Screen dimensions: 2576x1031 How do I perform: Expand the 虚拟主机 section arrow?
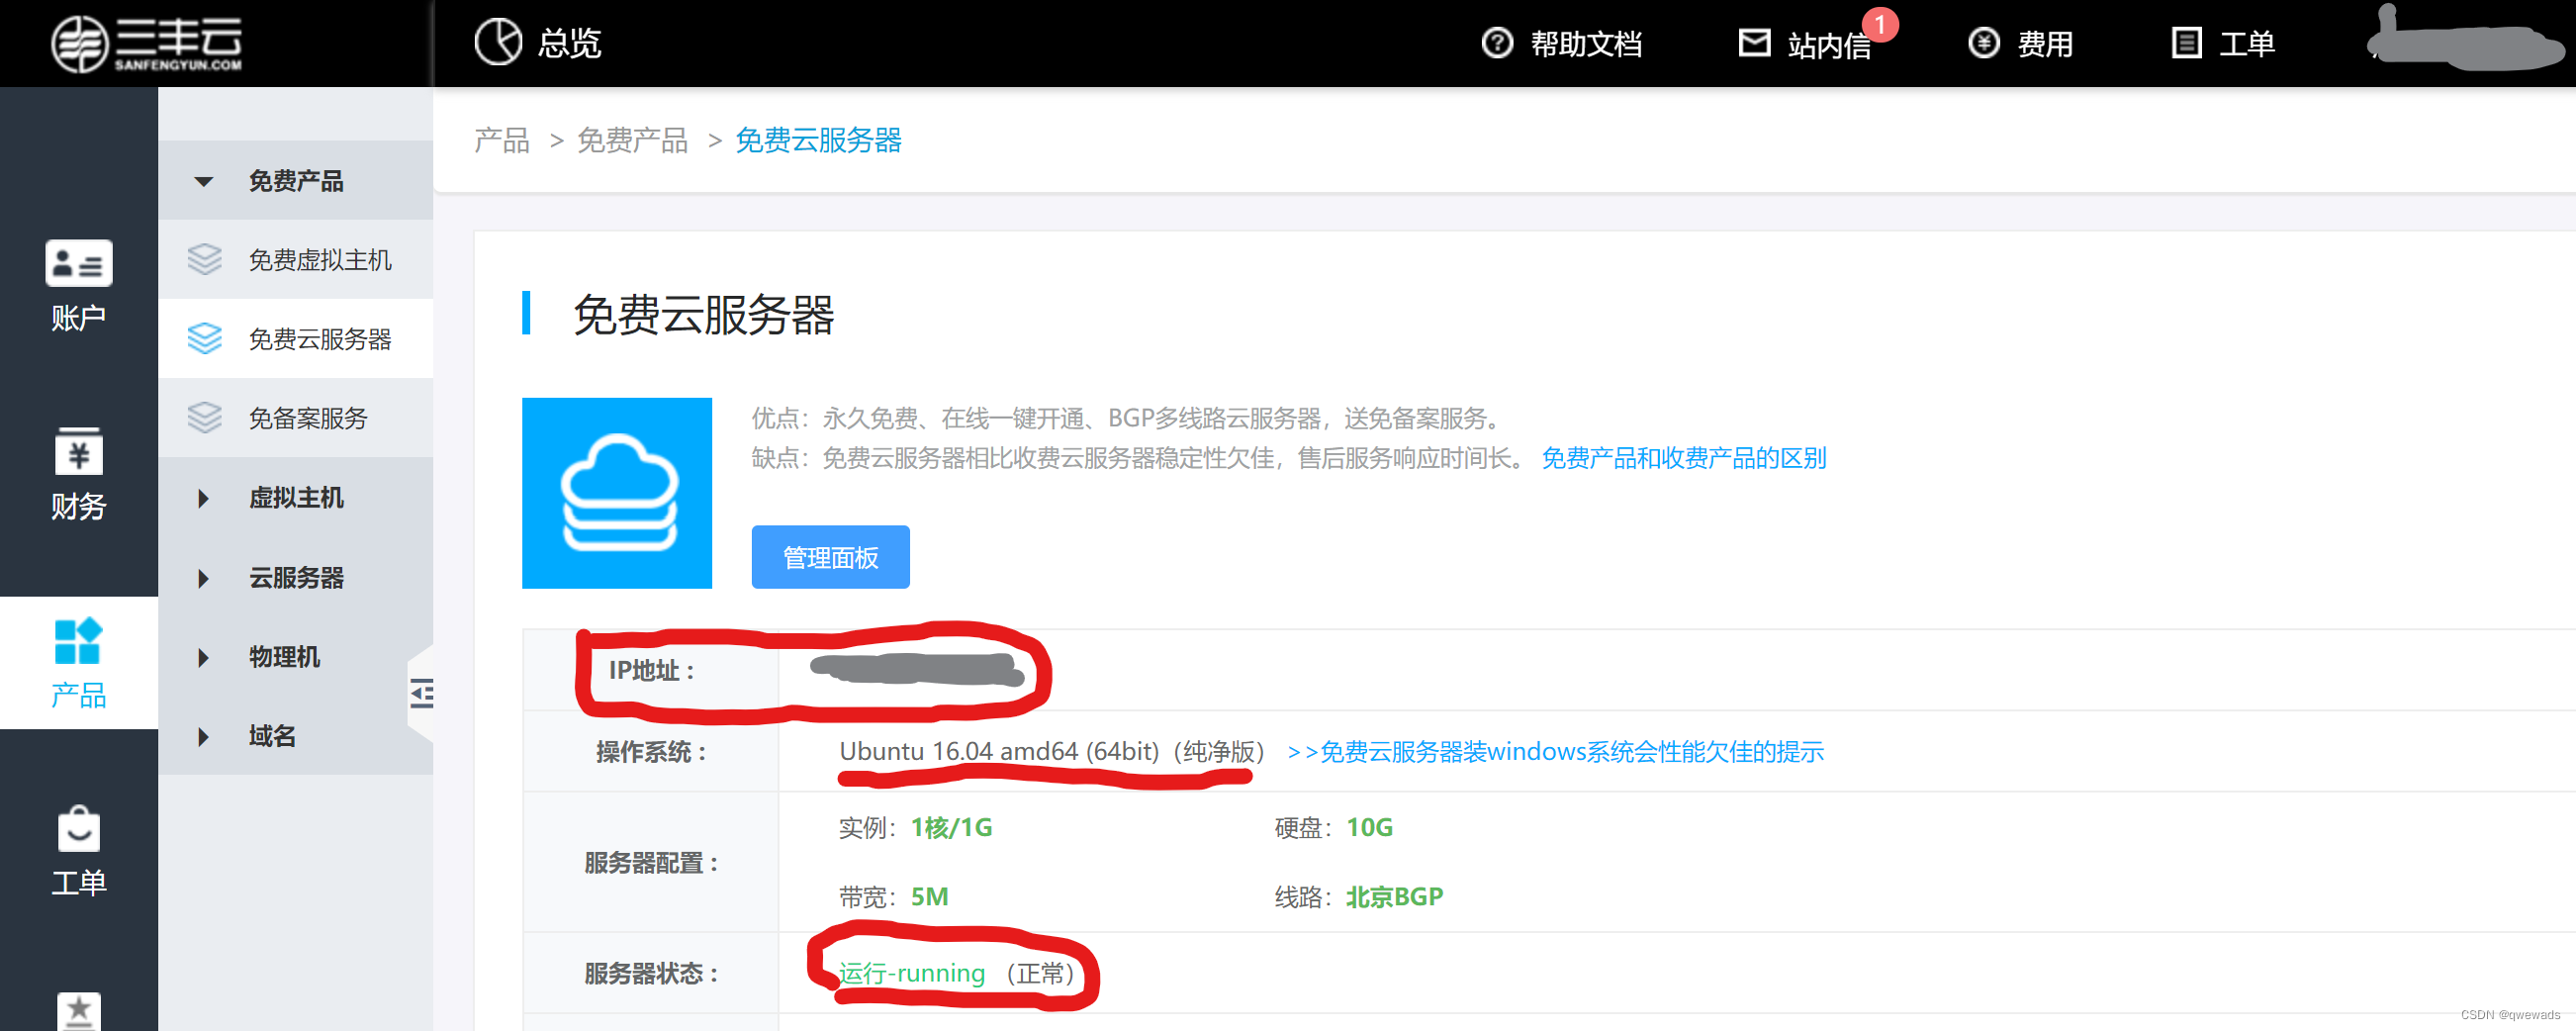pos(204,498)
